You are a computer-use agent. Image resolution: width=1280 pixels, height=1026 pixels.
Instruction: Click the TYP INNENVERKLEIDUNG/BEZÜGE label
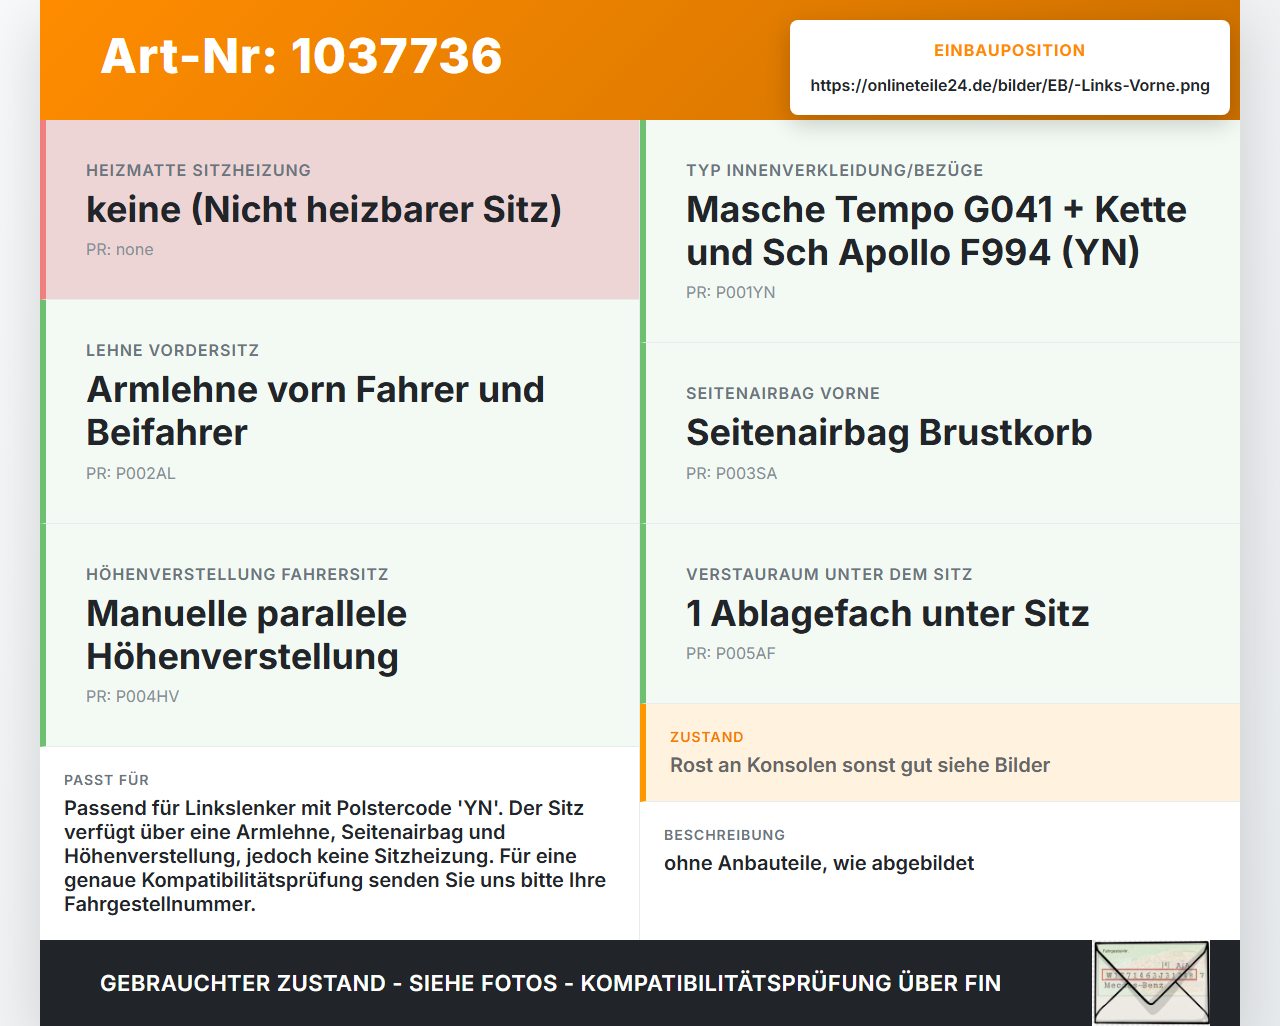click(835, 170)
